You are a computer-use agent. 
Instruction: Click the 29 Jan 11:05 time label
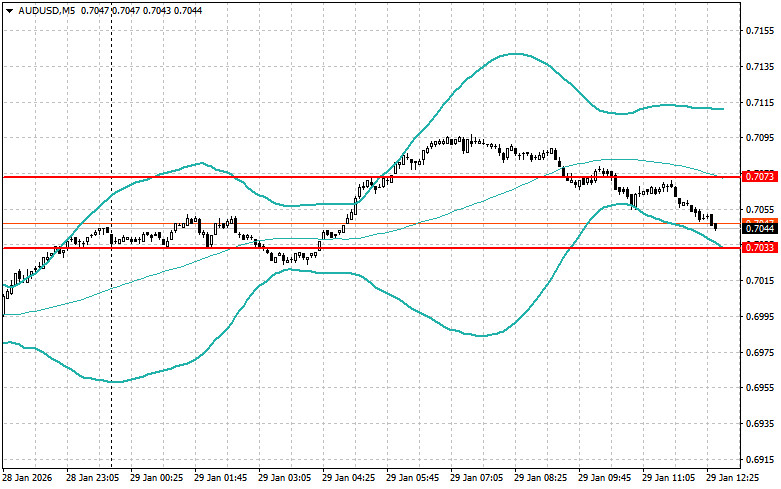668,478
